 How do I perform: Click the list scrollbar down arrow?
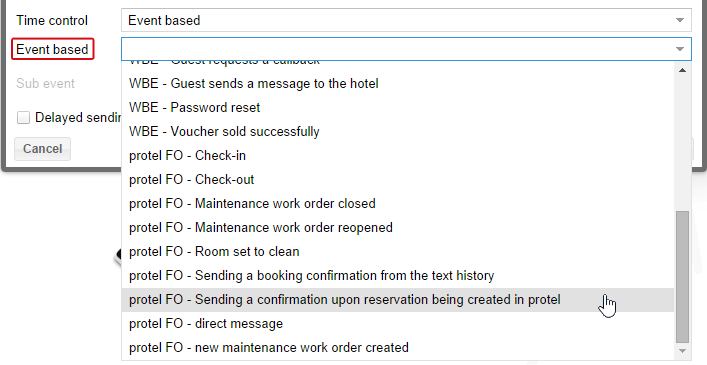tap(682, 351)
